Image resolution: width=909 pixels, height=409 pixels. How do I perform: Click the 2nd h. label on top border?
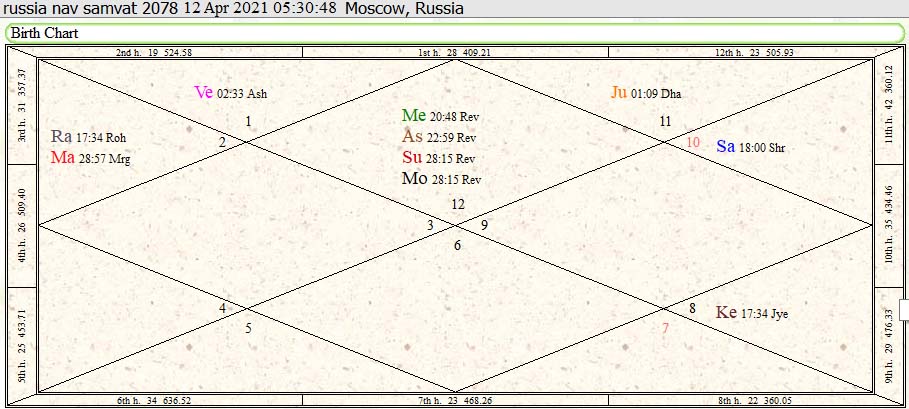pyautogui.click(x=154, y=52)
